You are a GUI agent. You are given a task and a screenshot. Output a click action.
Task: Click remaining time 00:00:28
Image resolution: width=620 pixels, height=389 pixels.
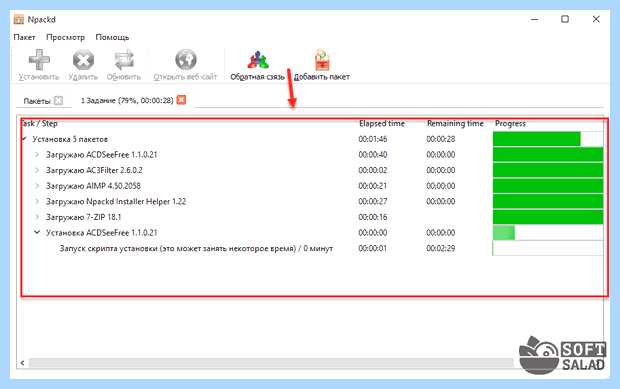[x=440, y=139]
